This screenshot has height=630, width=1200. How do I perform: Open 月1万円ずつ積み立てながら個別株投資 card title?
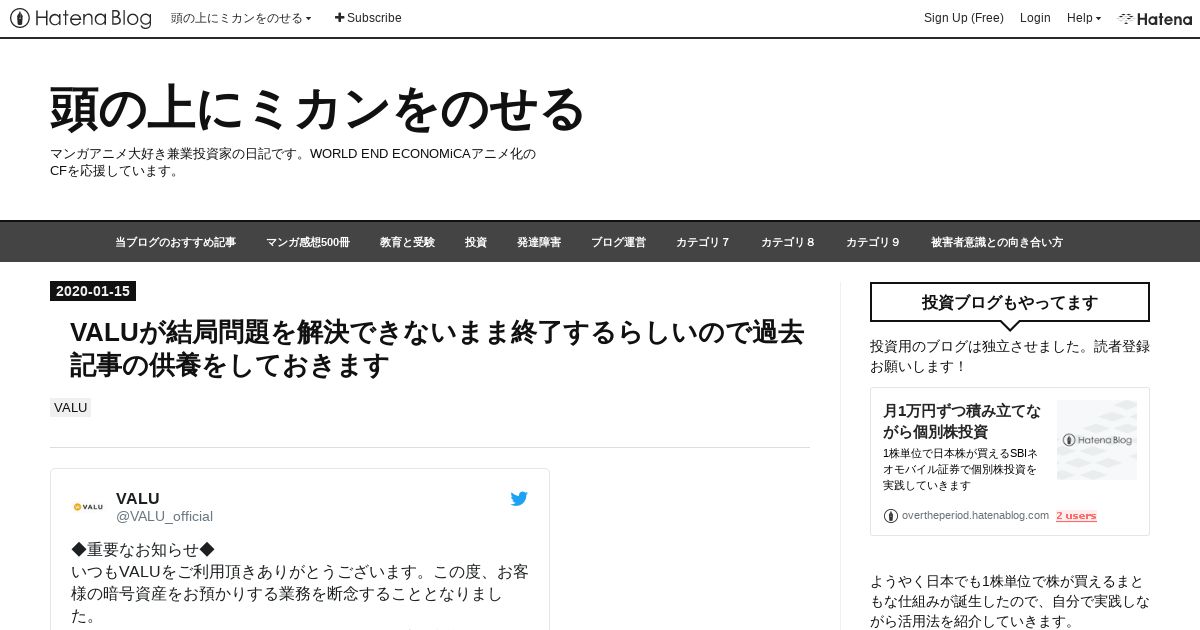[962, 421]
